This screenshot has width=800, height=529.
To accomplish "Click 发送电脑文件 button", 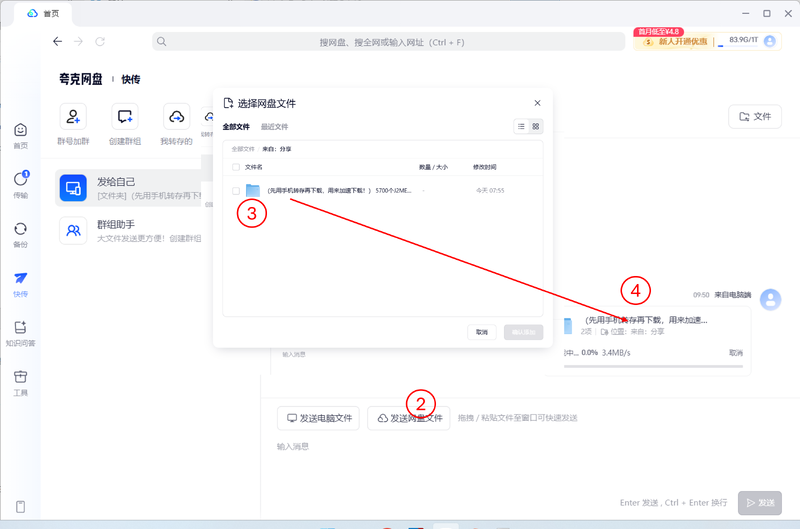I will [x=318, y=418].
